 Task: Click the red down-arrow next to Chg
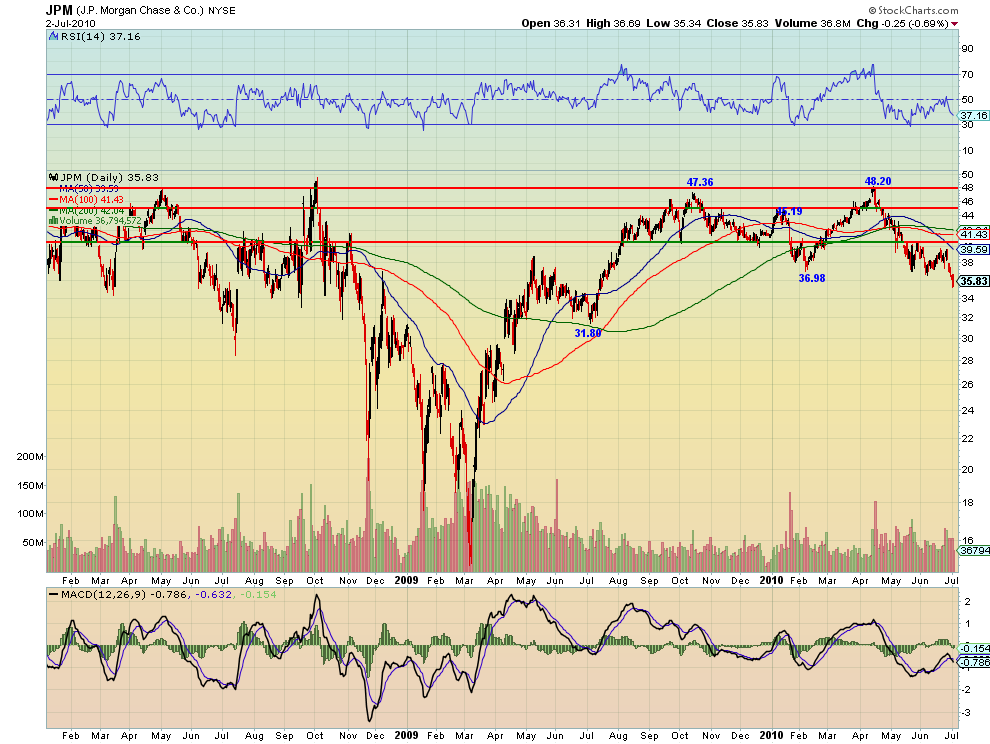955,23
